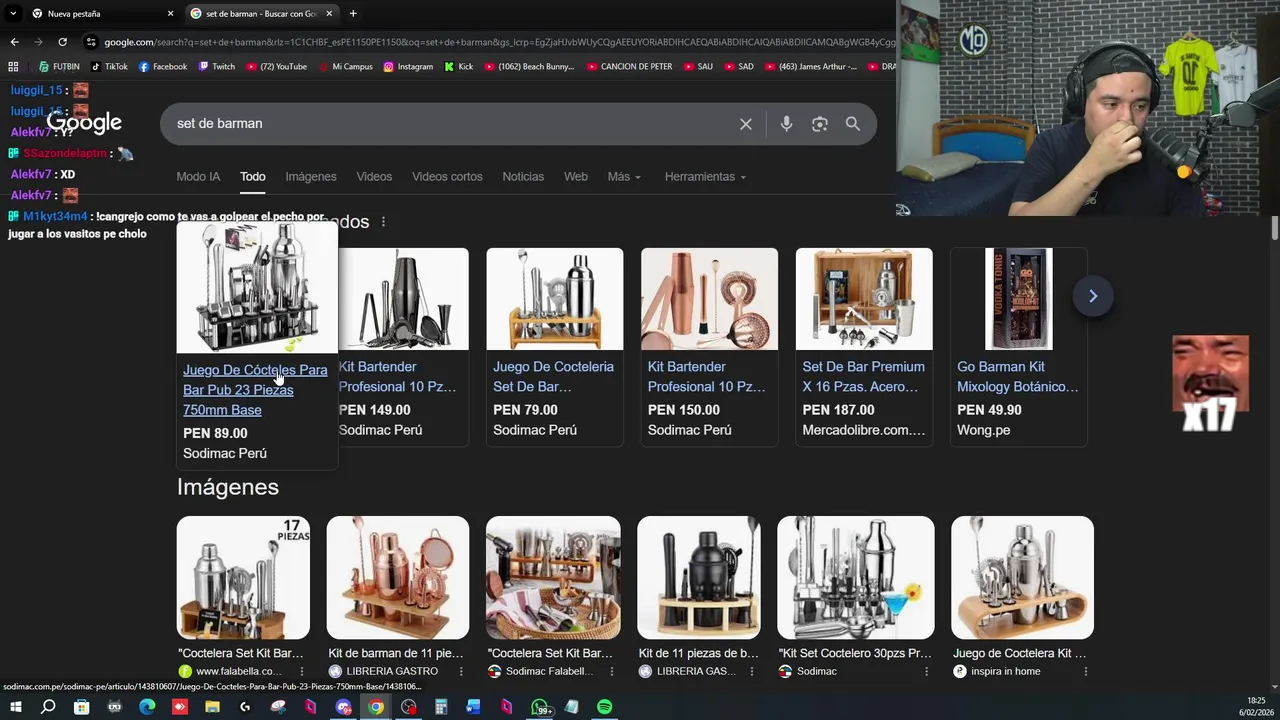1280x720 pixels.
Task: Switch to the Imágenes tab
Action: 311,177
